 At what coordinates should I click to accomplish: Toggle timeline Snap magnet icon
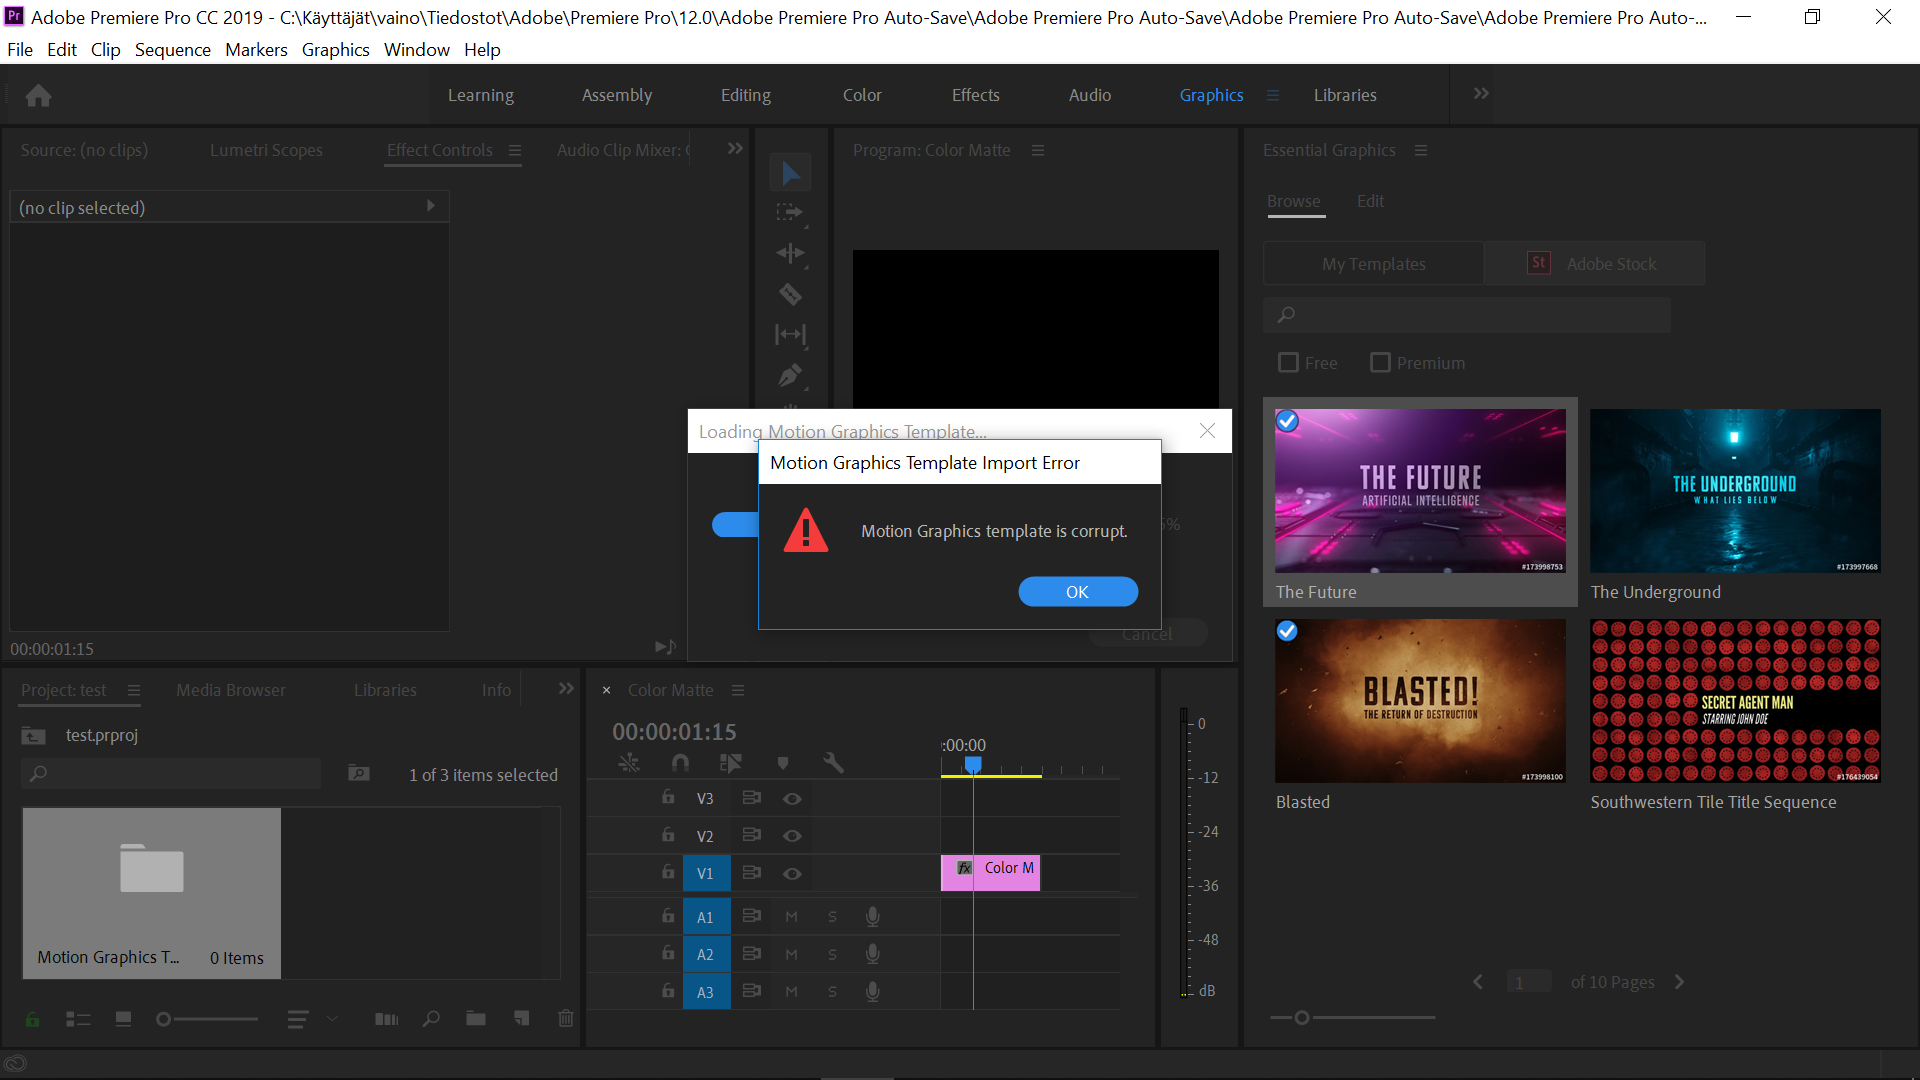click(680, 763)
